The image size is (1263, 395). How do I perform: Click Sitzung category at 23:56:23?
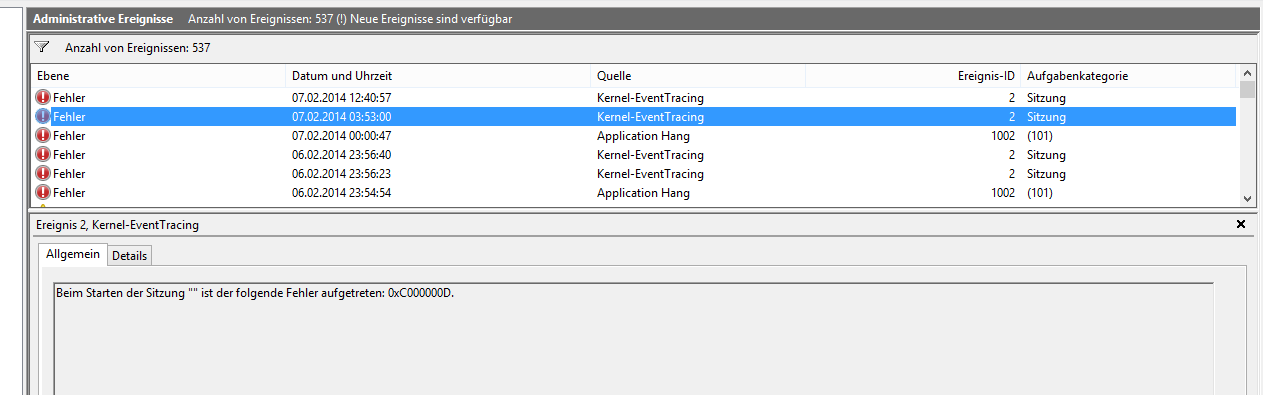coord(1046,173)
